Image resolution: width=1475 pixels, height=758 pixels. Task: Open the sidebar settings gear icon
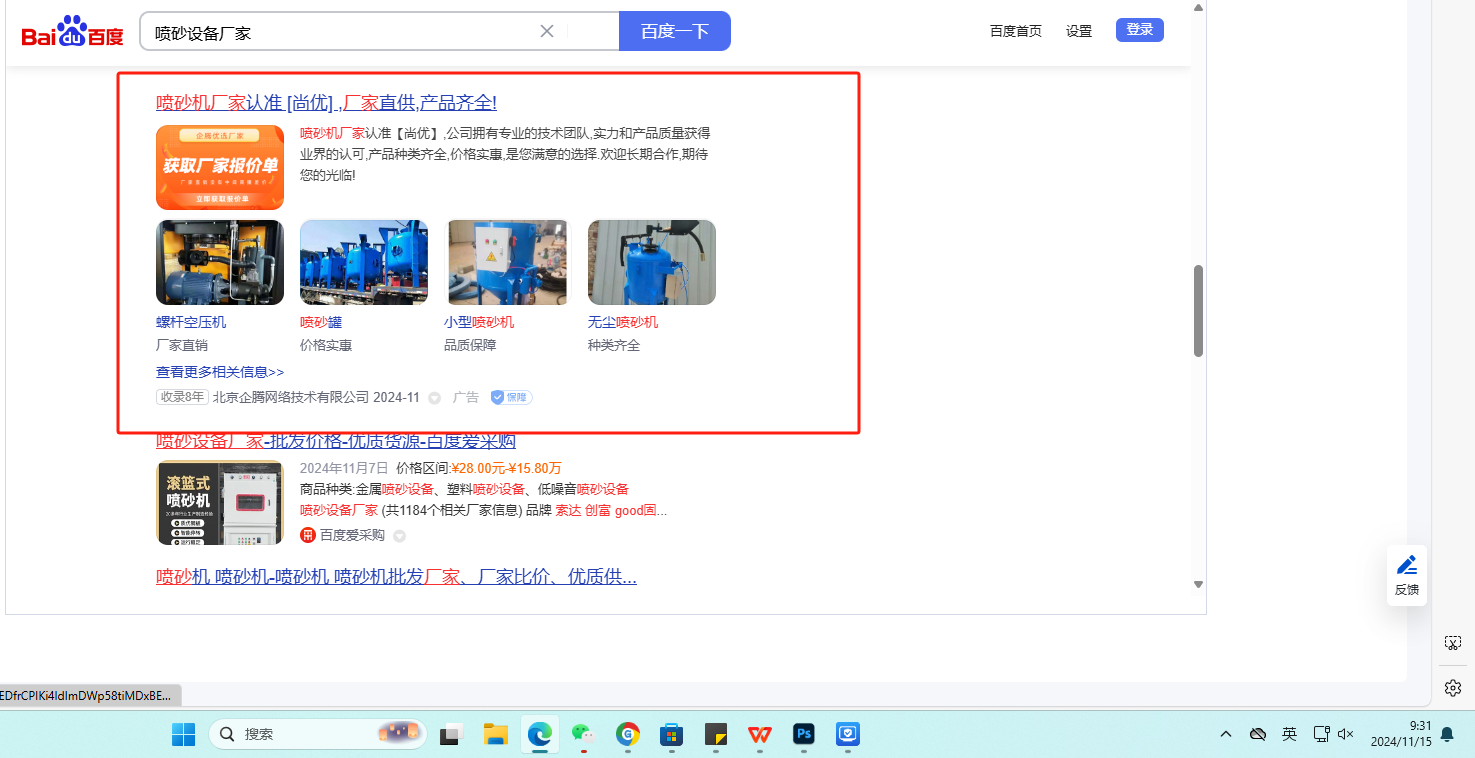tap(1453, 688)
